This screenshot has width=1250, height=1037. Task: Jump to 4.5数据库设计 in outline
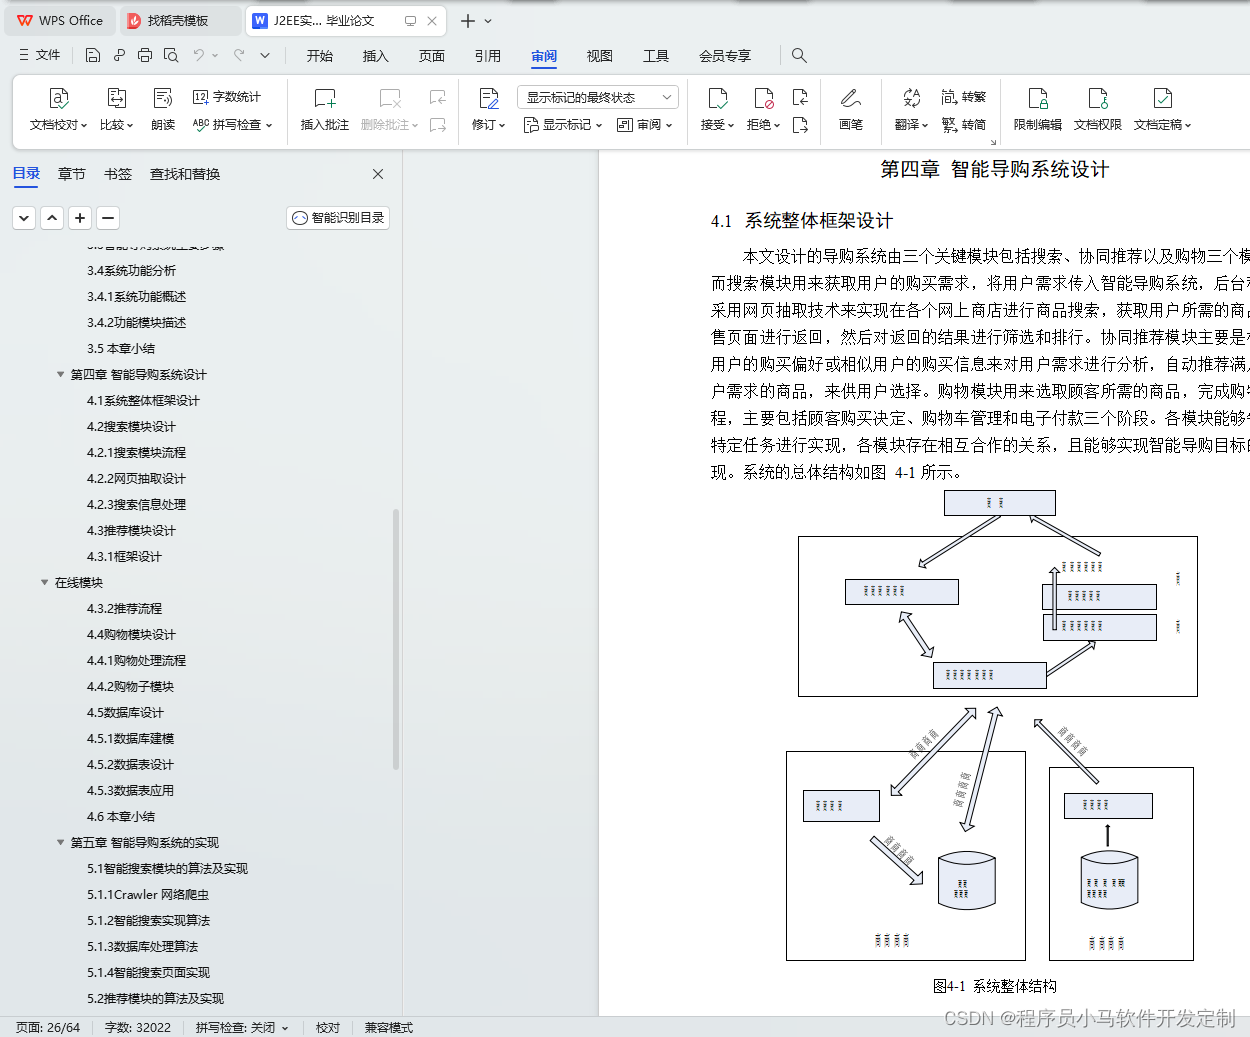(125, 713)
